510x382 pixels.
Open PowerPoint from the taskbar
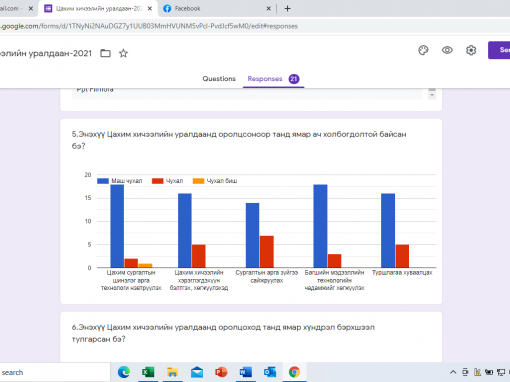[x=221, y=372]
